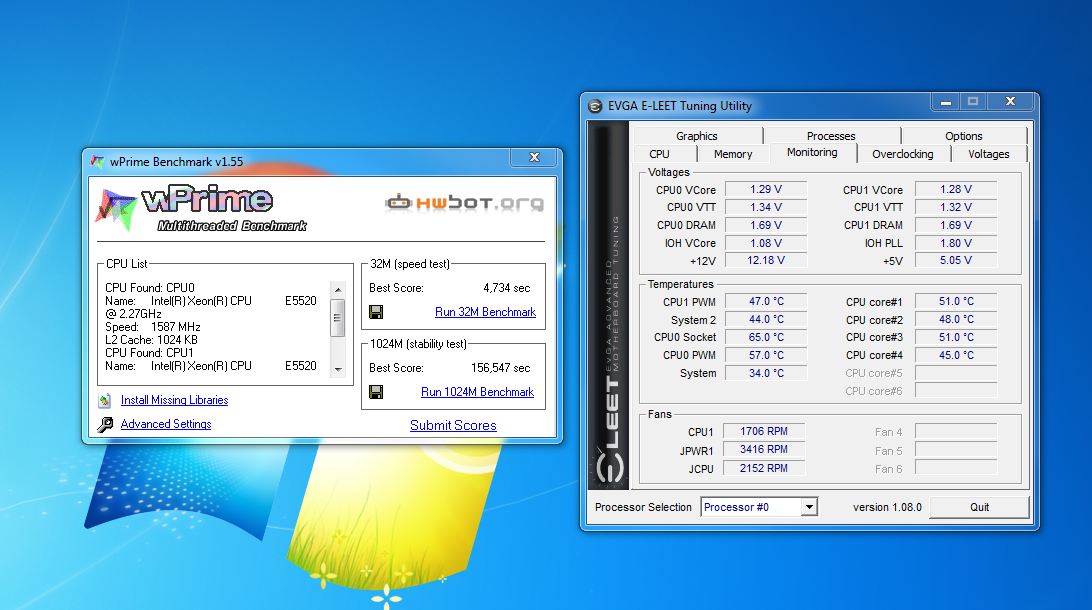Open the CPU tab in E-LEET
This screenshot has width=1092, height=610.
pyautogui.click(x=660, y=154)
